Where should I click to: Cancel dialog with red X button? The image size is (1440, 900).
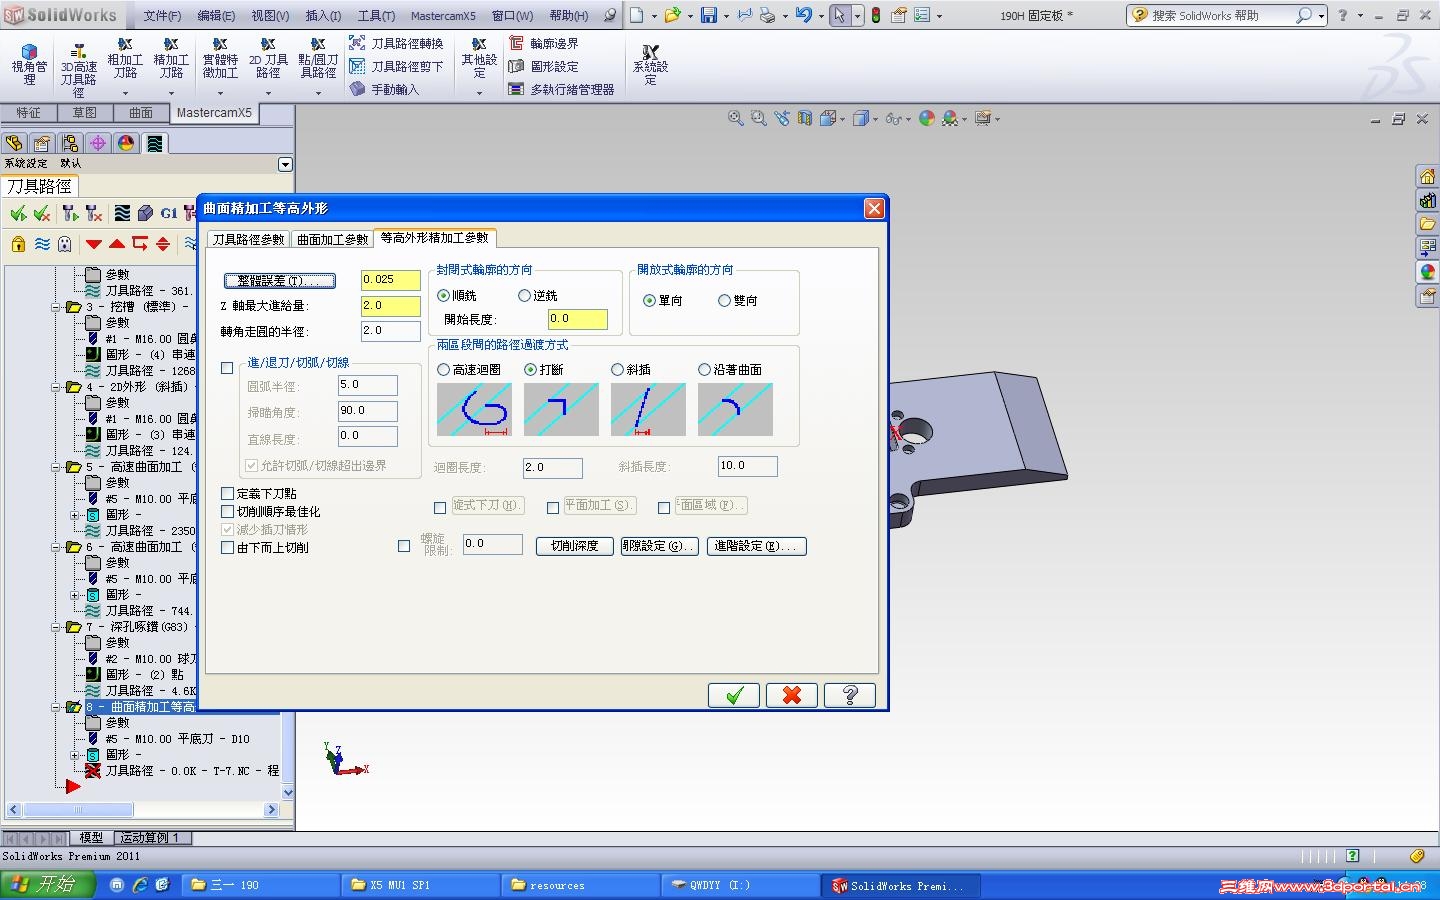click(x=792, y=695)
